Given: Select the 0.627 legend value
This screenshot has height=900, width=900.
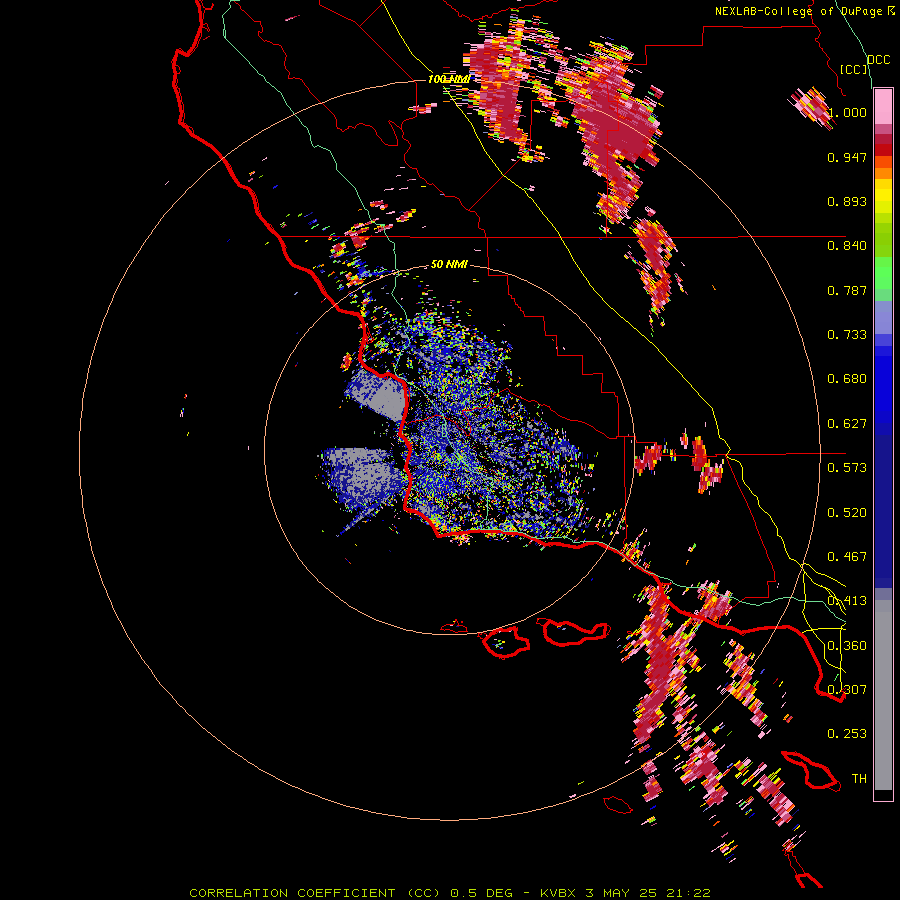Looking at the screenshot, I should pyautogui.click(x=847, y=424).
